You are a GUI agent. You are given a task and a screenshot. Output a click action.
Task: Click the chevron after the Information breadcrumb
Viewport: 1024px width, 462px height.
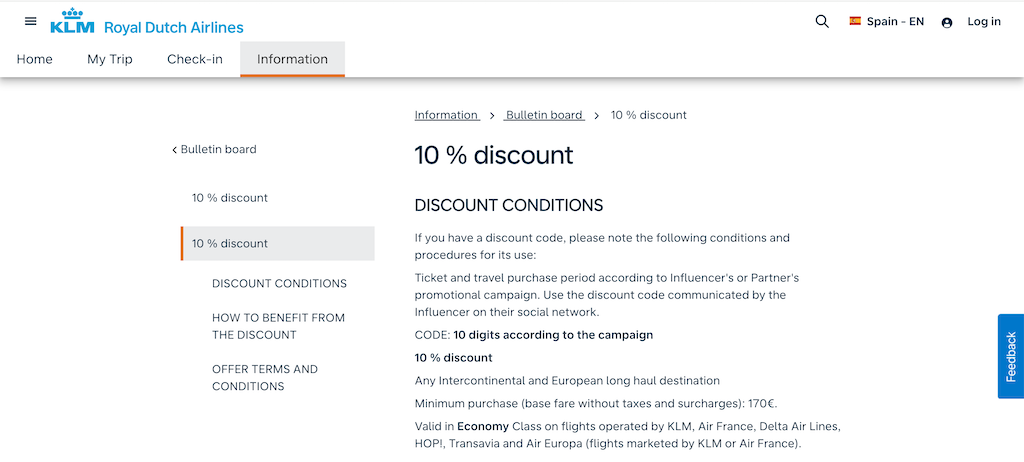(492, 116)
